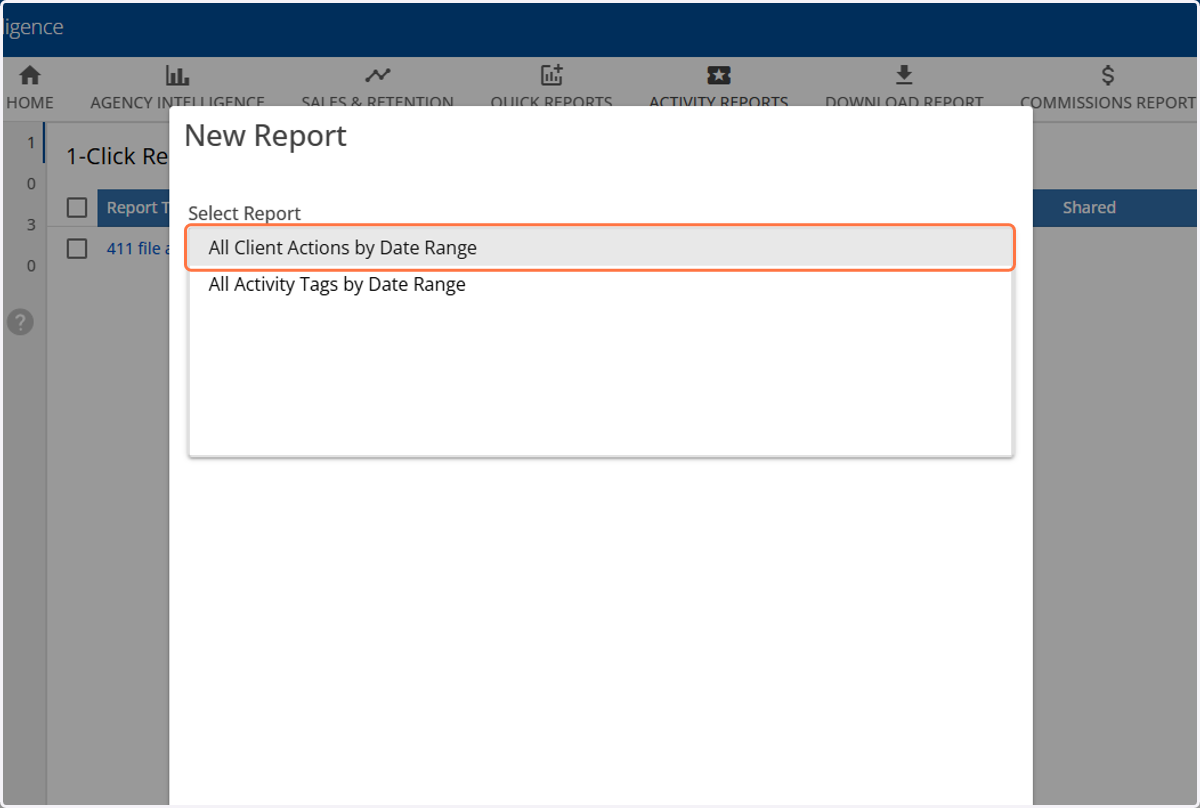Click the COMMISSIONS REPORT navigation label
Screen dimensions: 1200x808
pyautogui.click(x=1107, y=102)
